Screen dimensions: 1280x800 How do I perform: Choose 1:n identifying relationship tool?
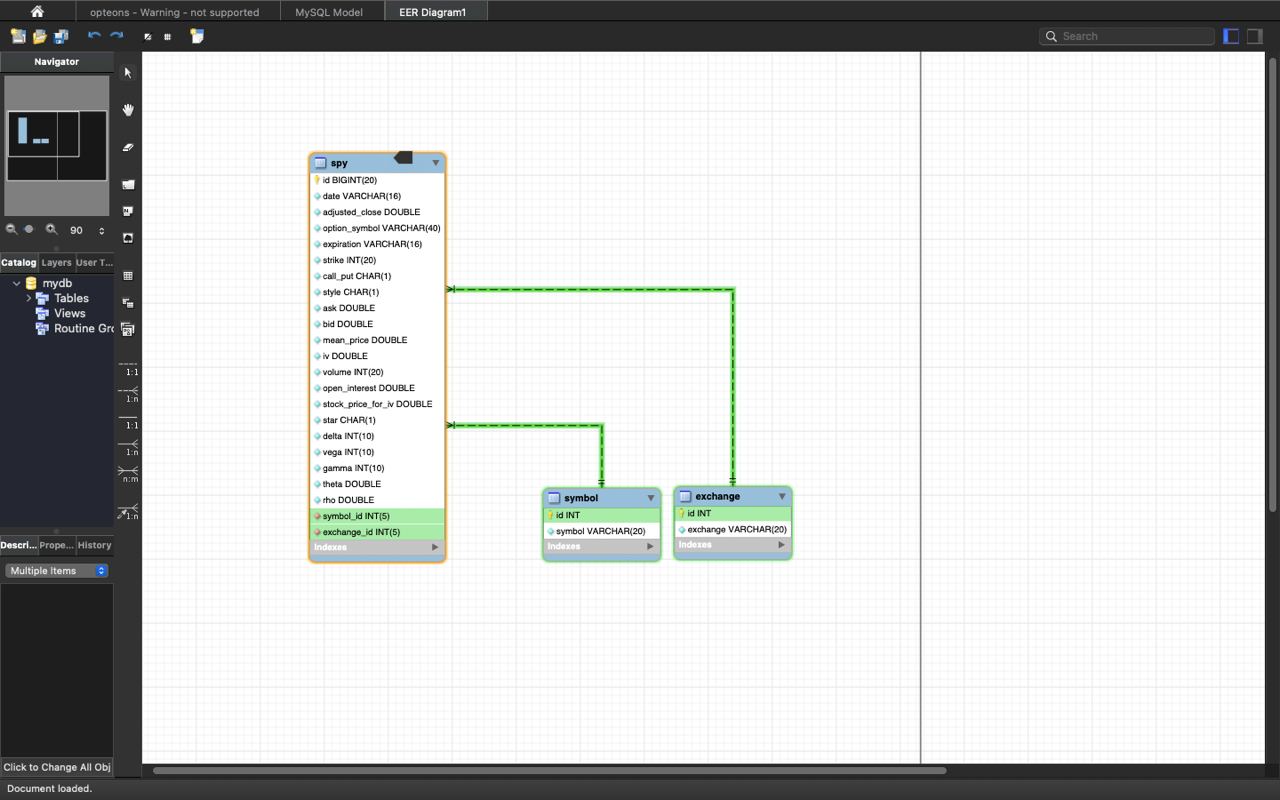(x=128, y=448)
